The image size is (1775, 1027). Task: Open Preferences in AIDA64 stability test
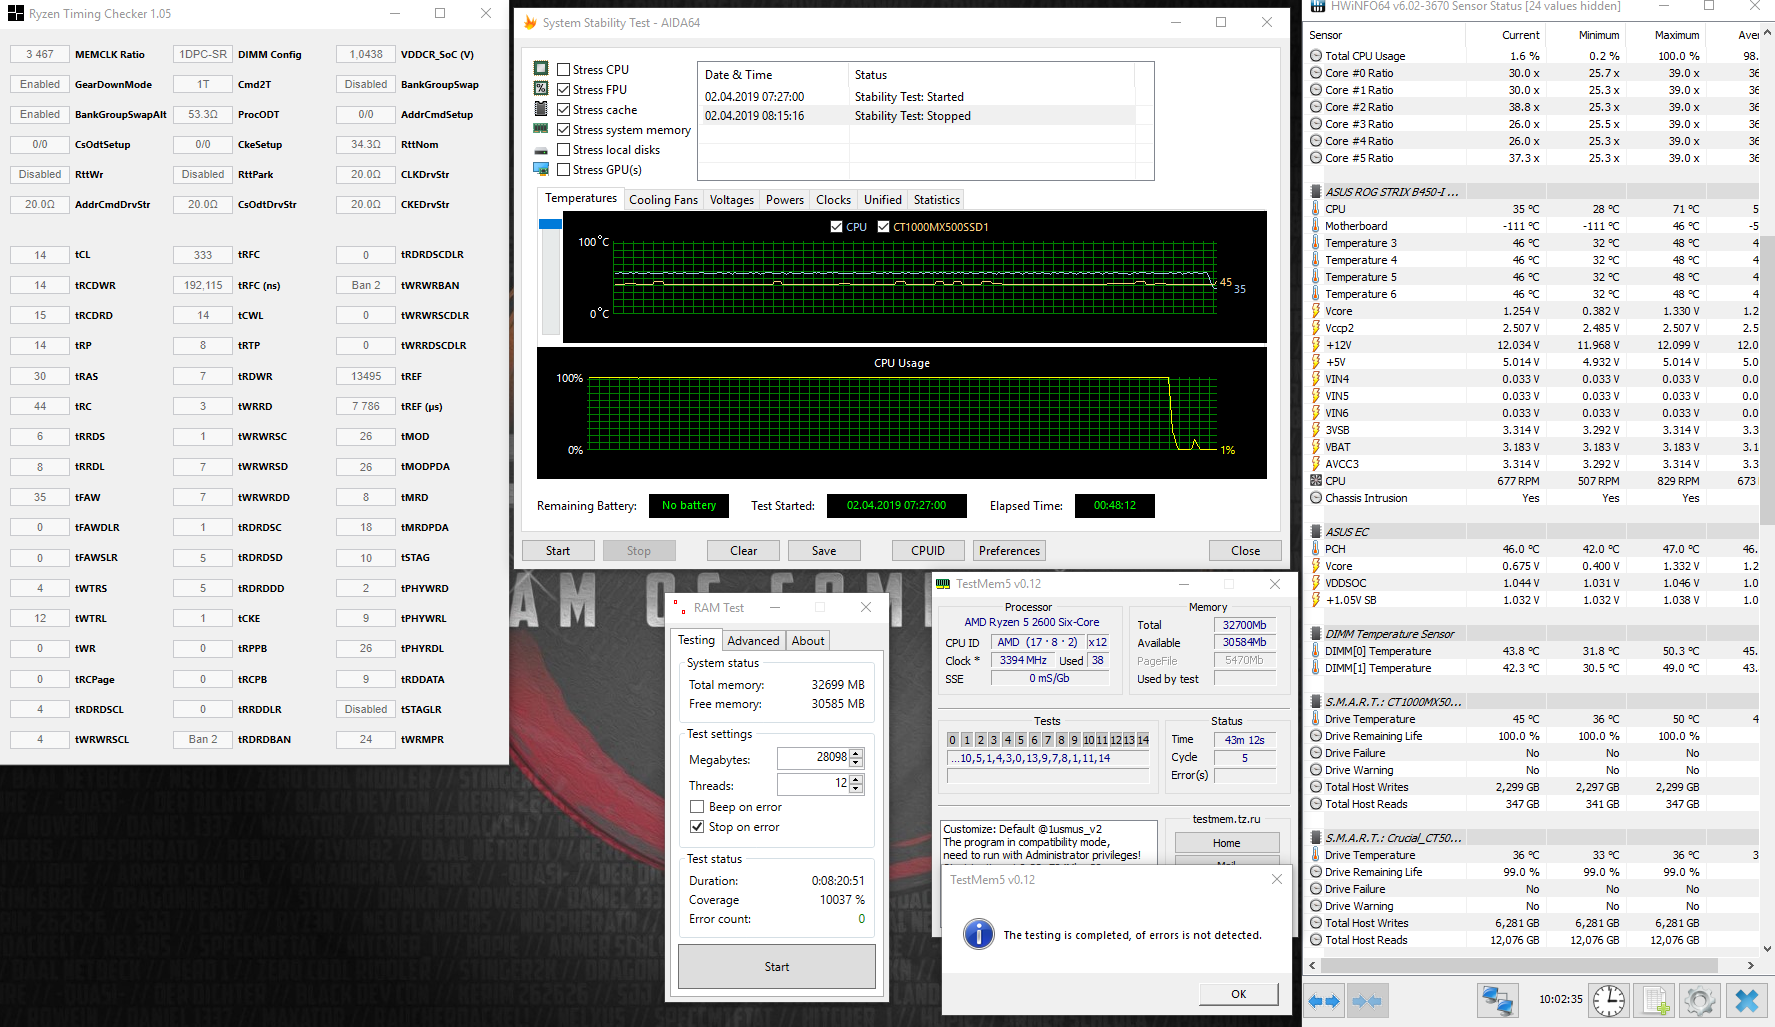(x=1010, y=551)
